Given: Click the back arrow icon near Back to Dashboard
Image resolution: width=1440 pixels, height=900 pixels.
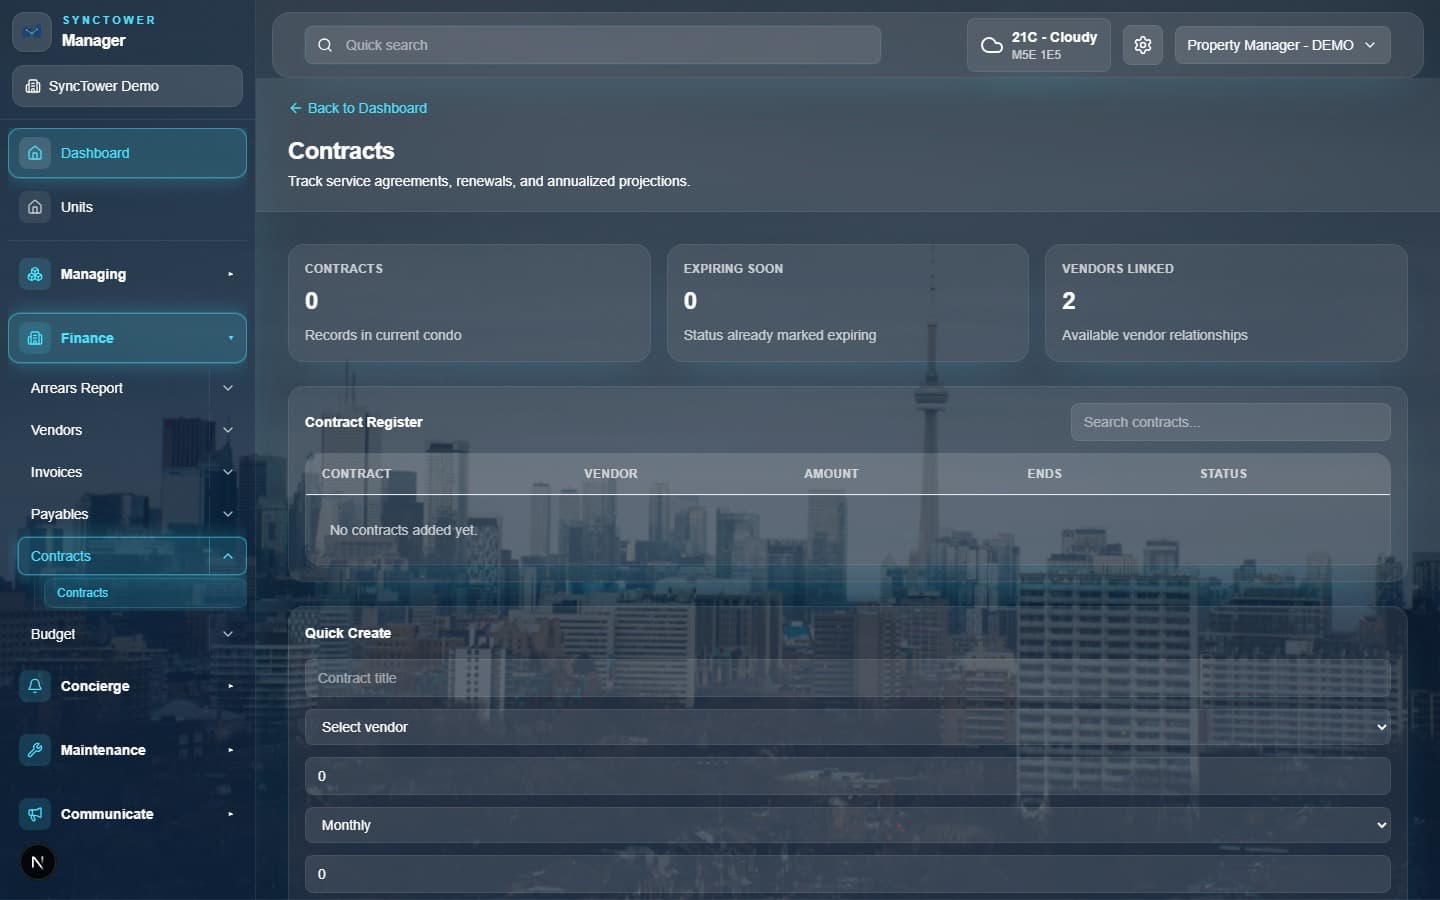Looking at the screenshot, I should coord(295,108).
